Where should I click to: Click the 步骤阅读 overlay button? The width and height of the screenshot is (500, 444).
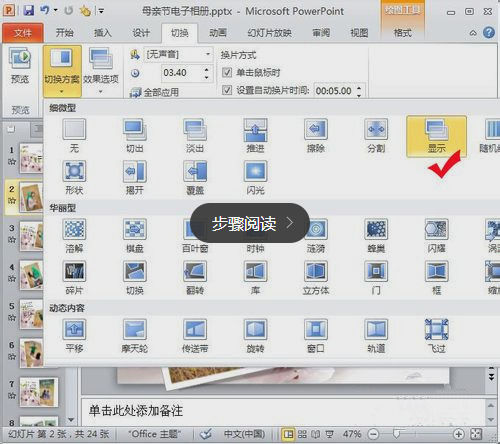click(x=250, y=223)
